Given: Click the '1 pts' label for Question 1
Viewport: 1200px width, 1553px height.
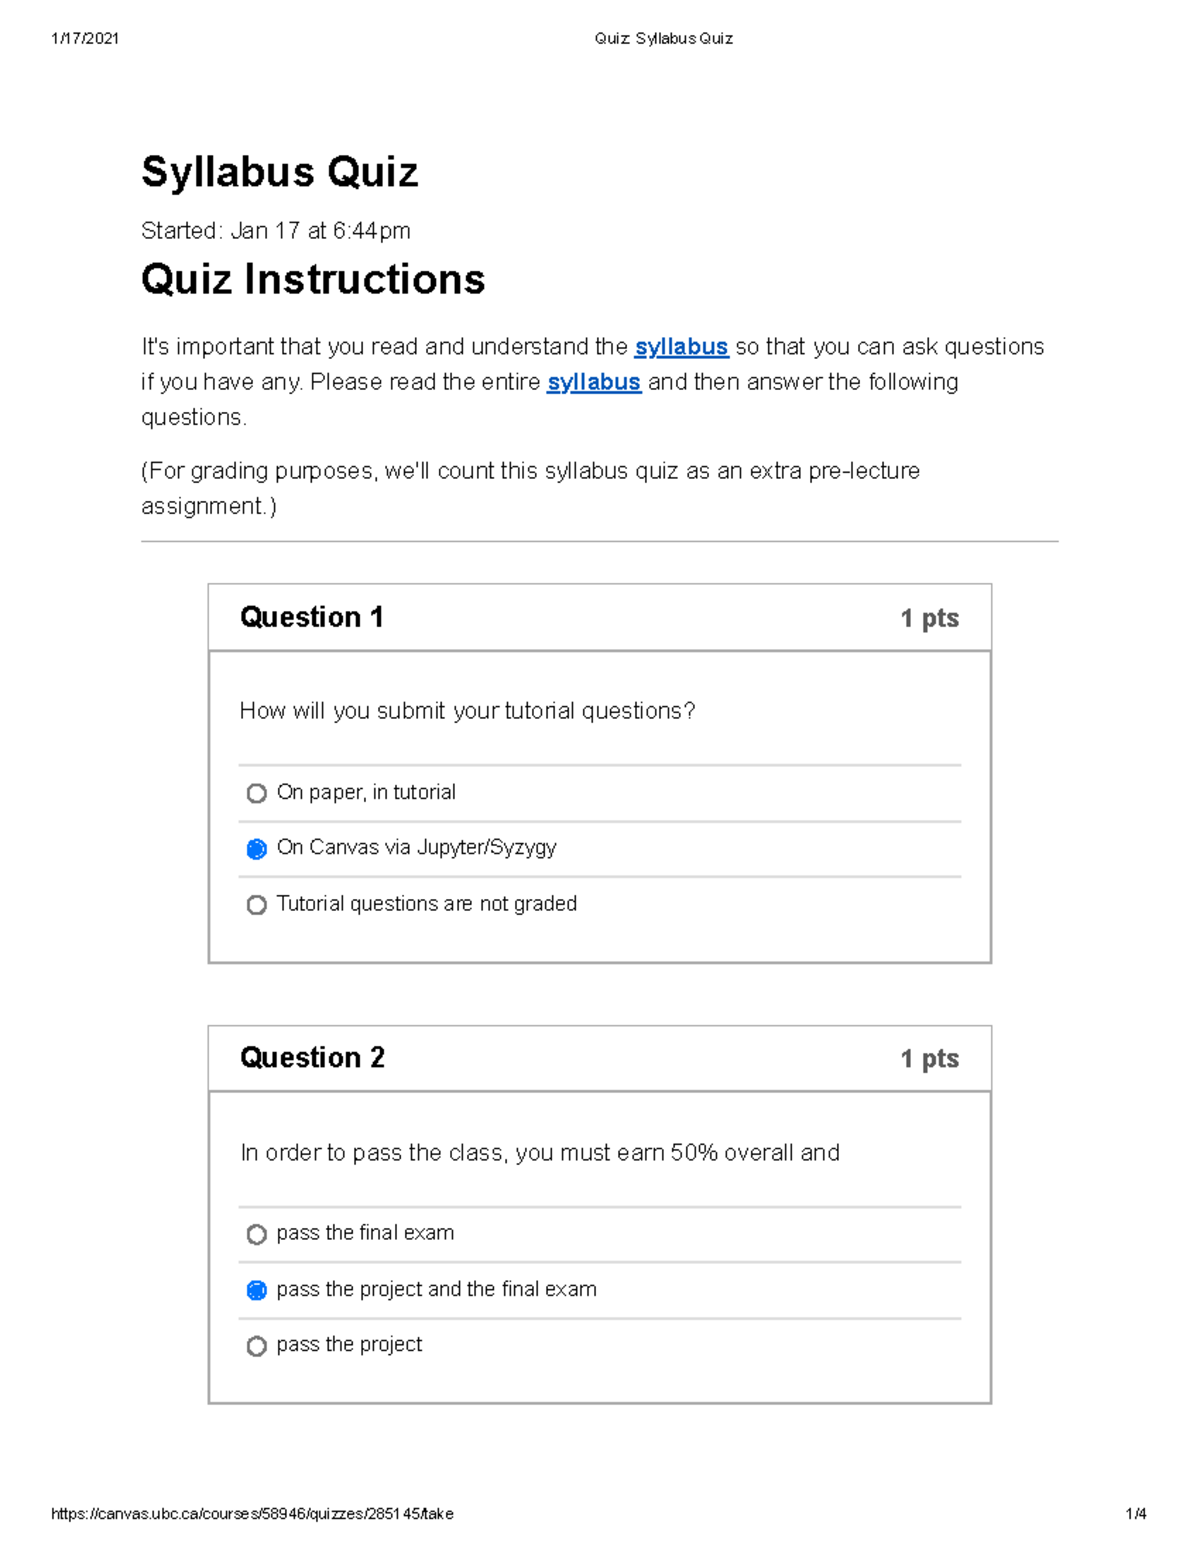Looking at the screenshot, I should (x=929, y=617).
